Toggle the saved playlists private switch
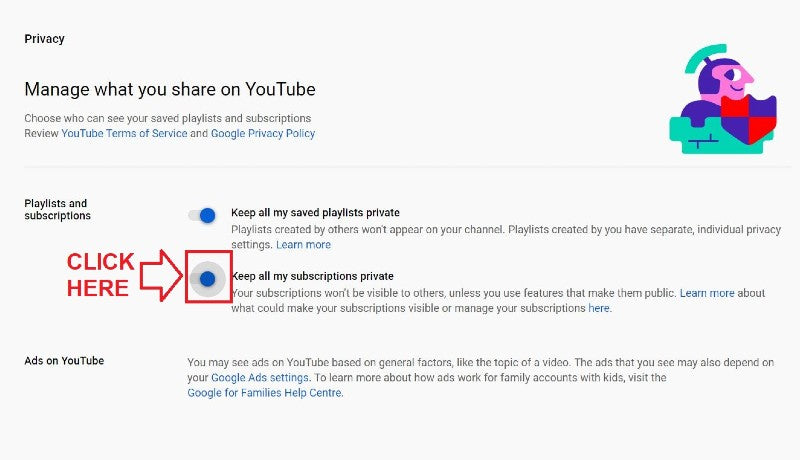The height and width of the screenshot is (460, 800). coord(202,215)
